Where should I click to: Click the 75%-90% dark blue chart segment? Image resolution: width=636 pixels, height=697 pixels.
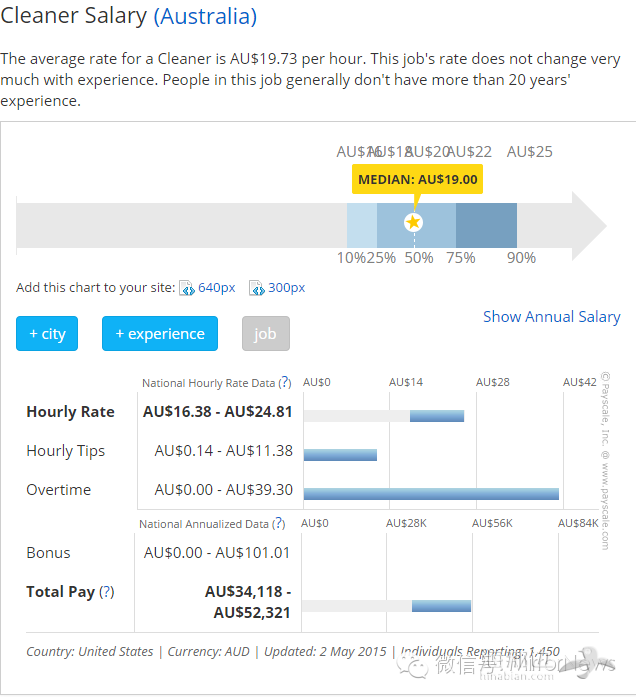pyautogui.click(x=486, y=225)
